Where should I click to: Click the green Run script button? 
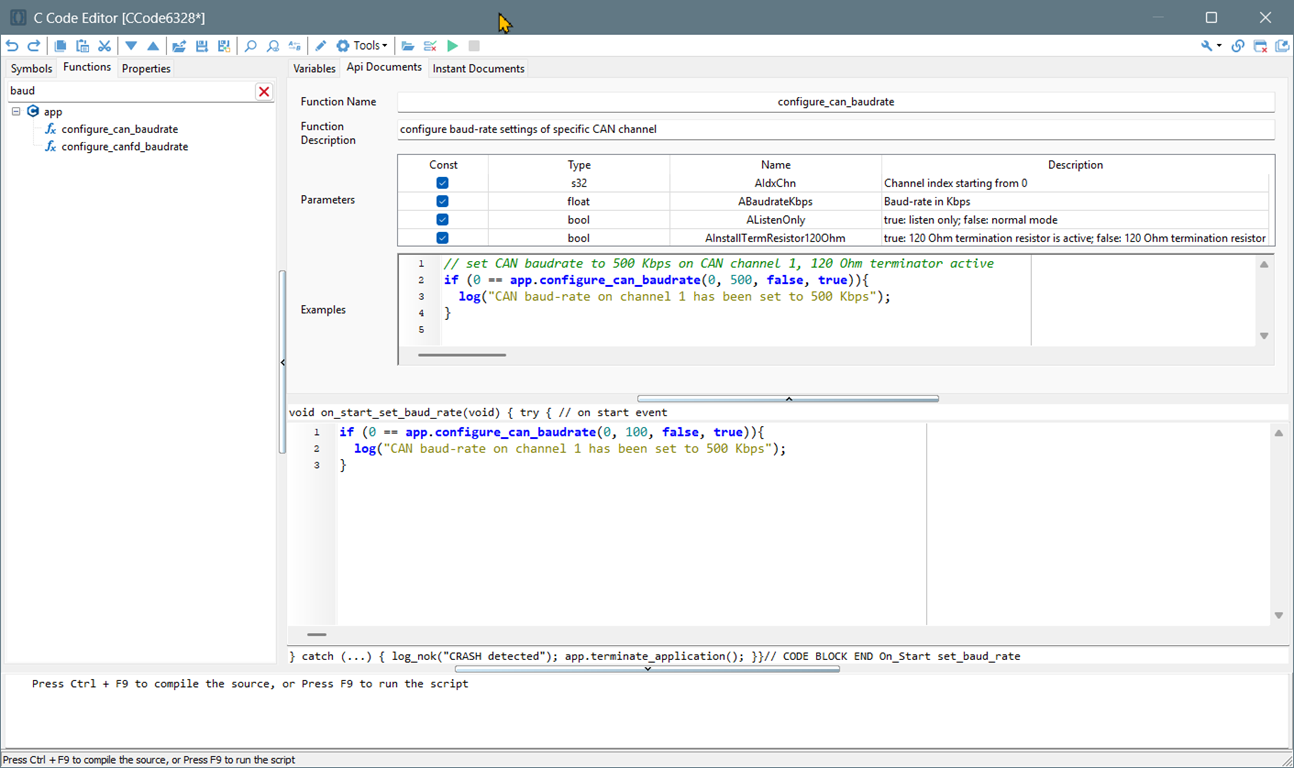tap(452, 46)
